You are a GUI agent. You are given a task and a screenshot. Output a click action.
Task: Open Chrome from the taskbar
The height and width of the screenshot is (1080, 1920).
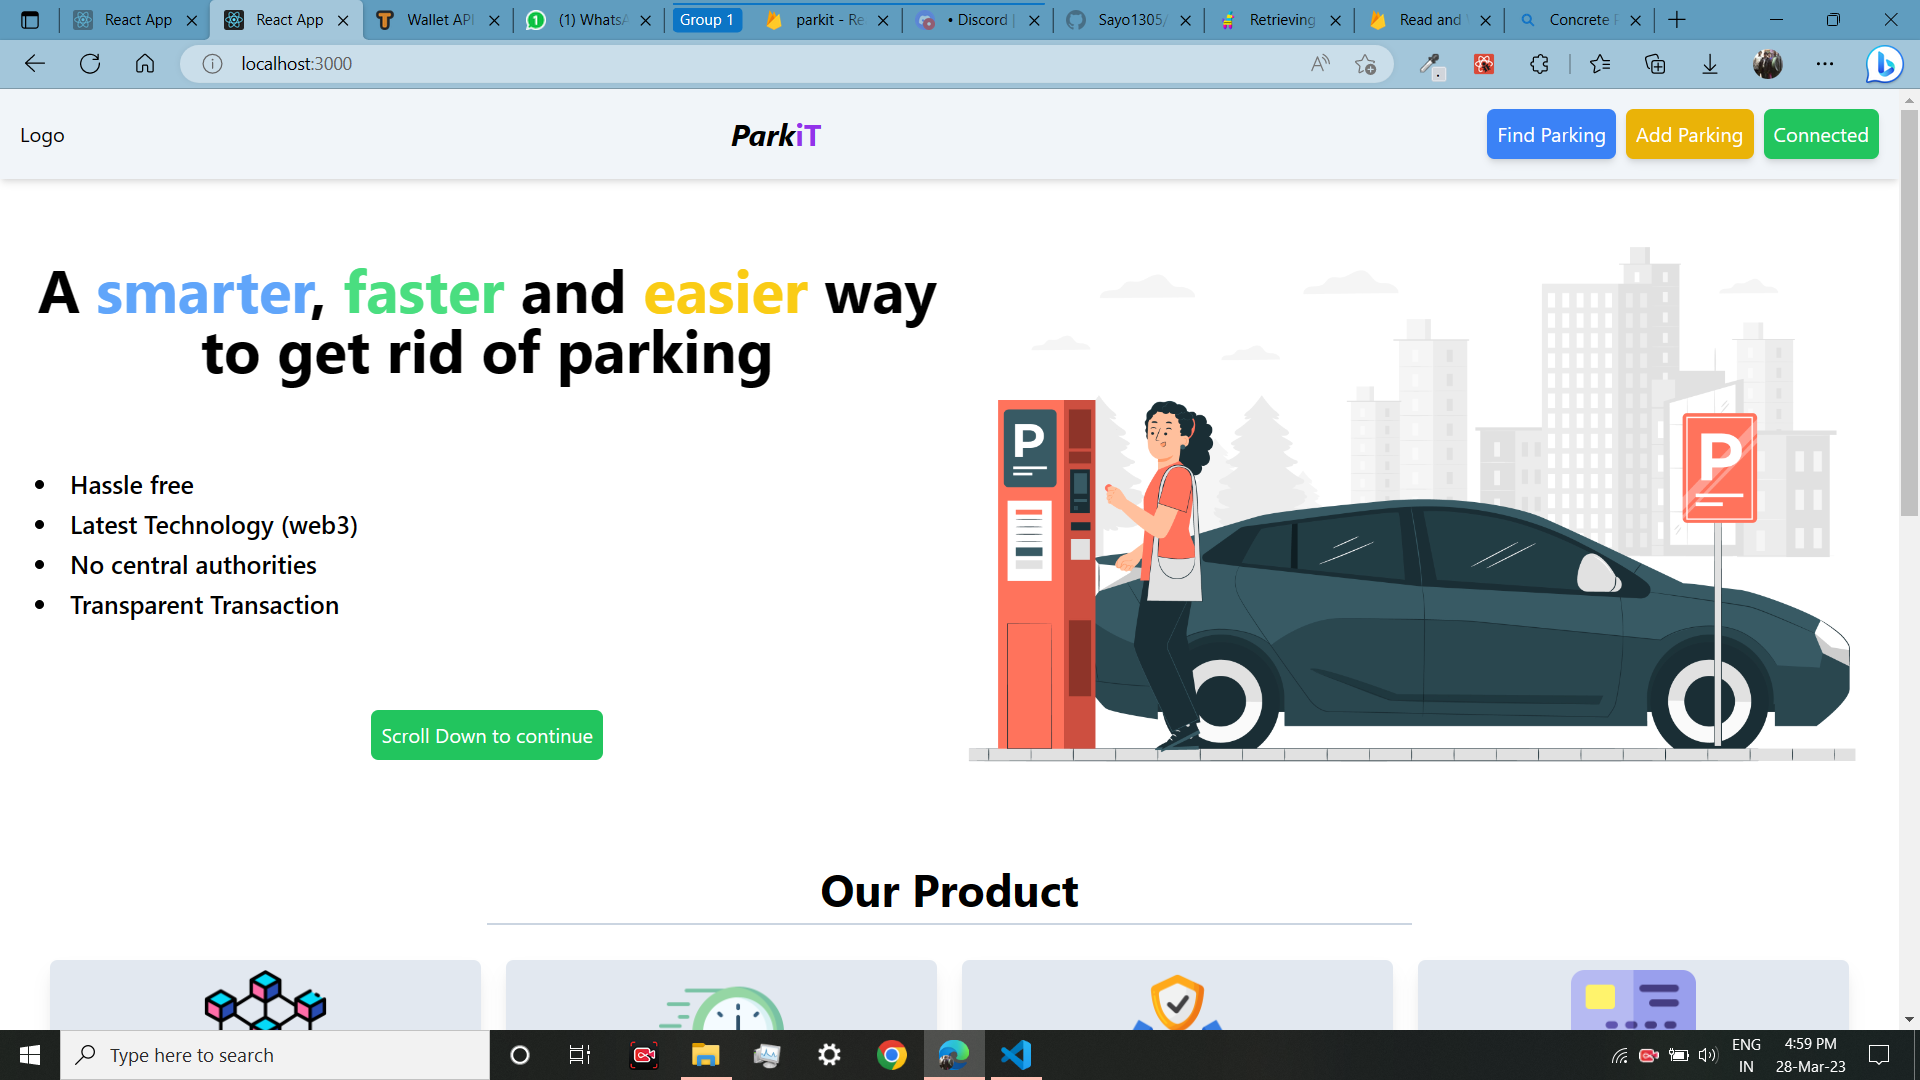[x=891, y=1055]
